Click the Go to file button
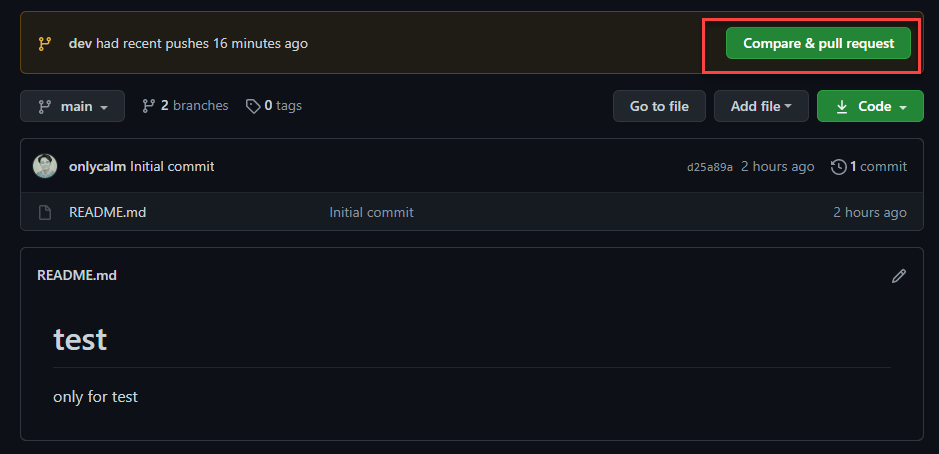 click(659, 106)
